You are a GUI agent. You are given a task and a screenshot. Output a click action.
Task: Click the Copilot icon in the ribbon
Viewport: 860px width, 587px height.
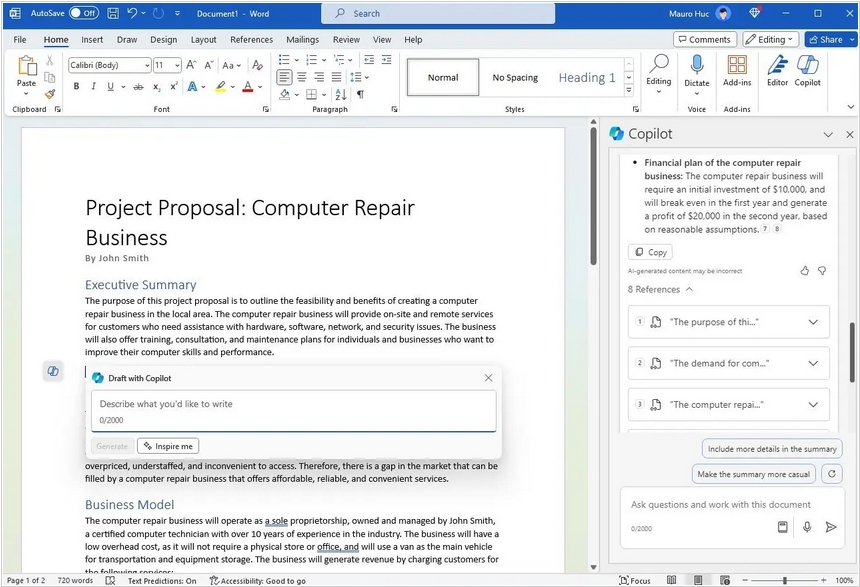pos(807,68)
